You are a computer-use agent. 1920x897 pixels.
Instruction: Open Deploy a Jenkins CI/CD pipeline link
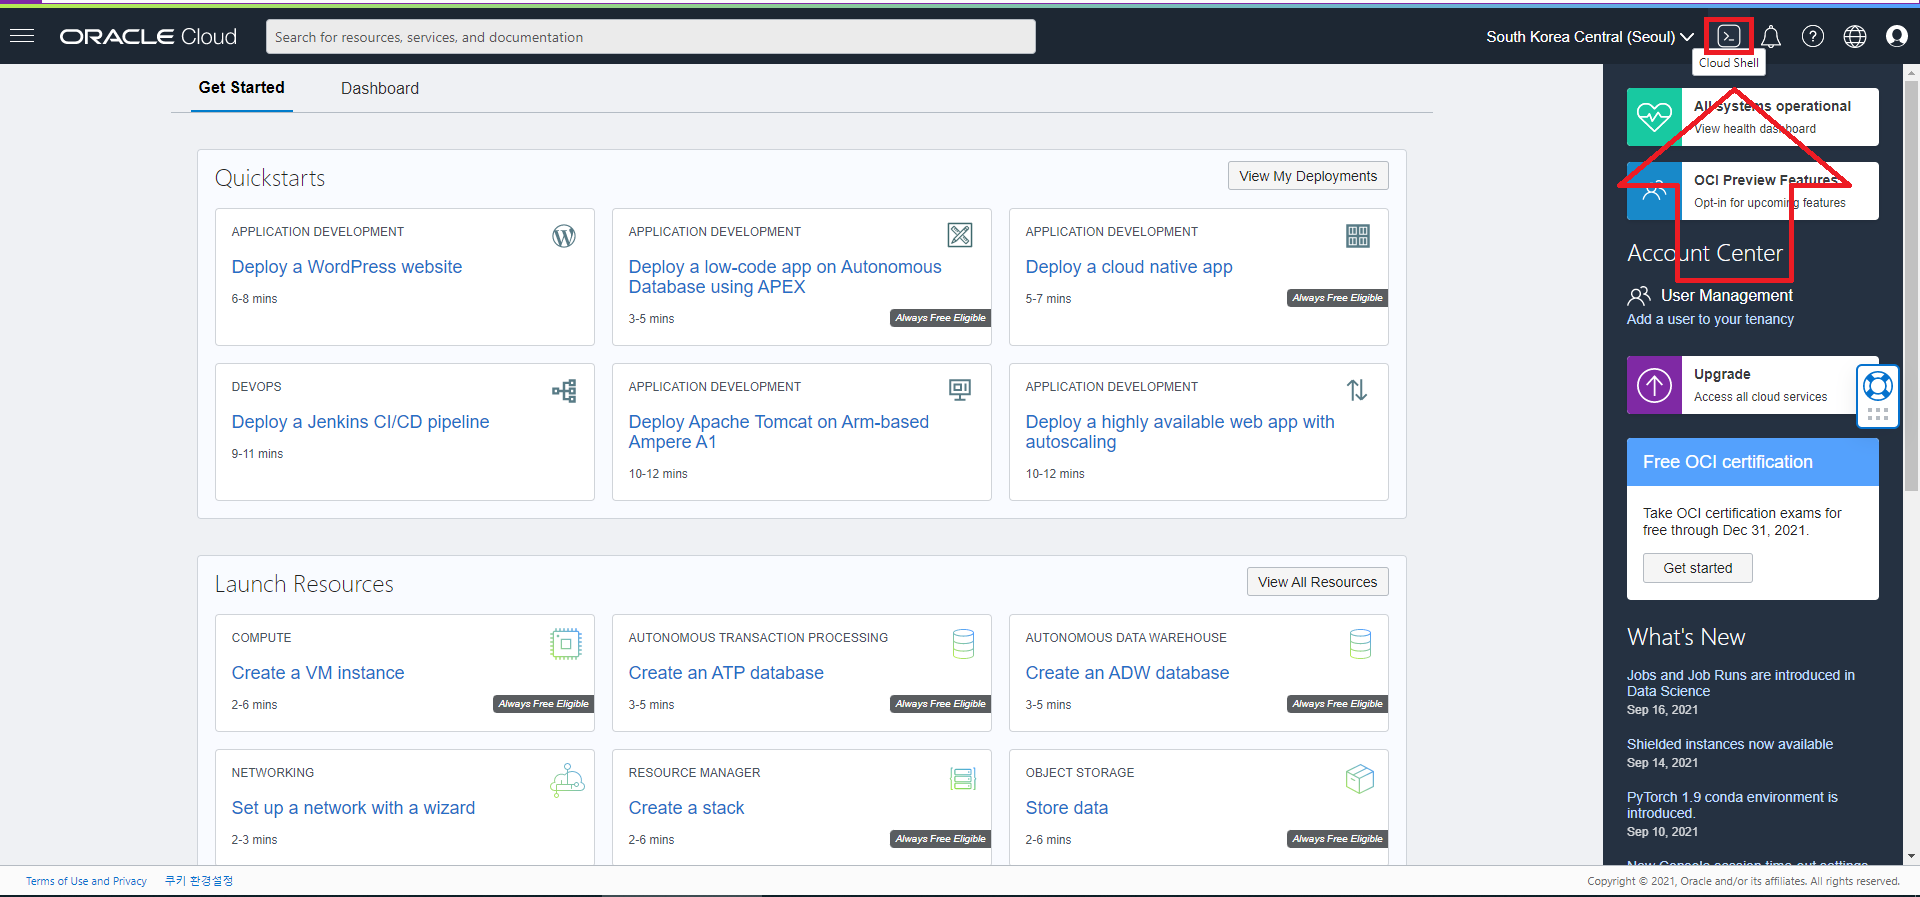pos(361,422)
